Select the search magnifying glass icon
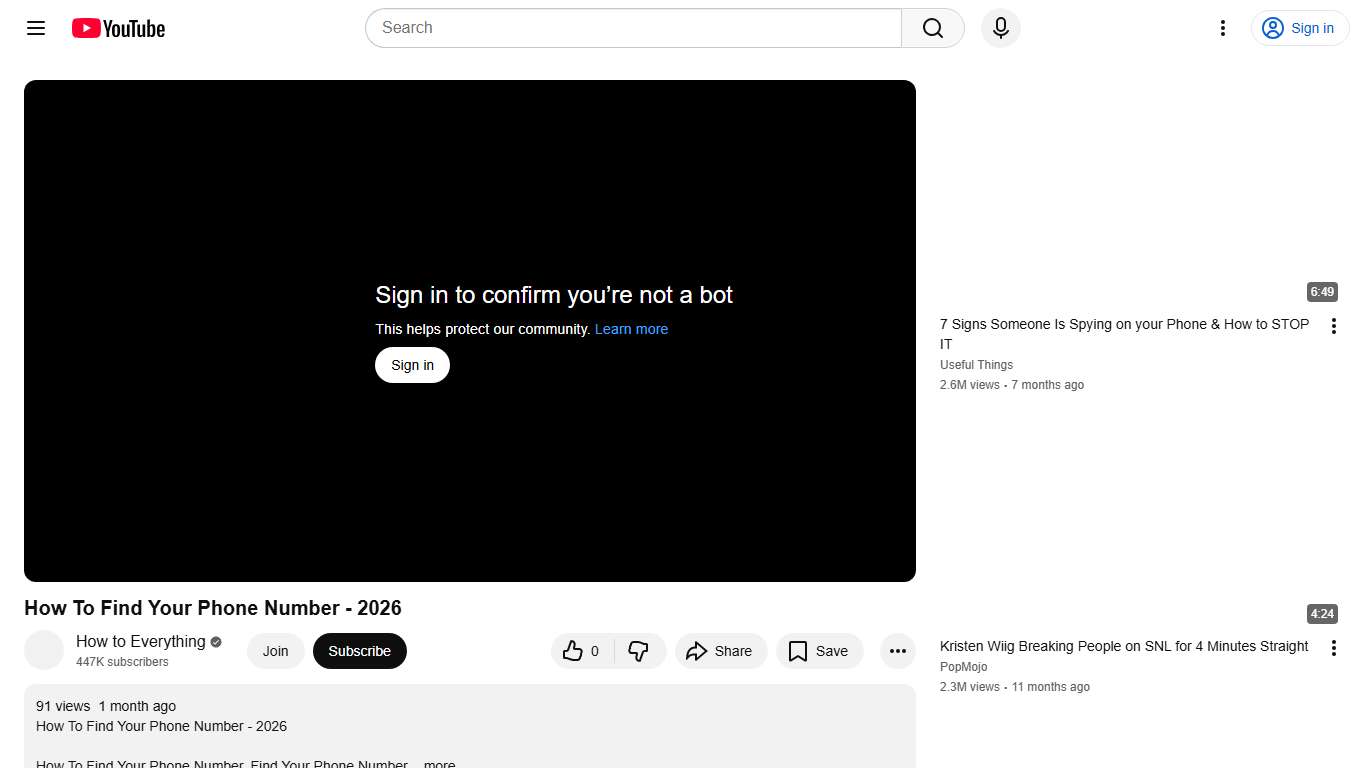 (931, 28)
